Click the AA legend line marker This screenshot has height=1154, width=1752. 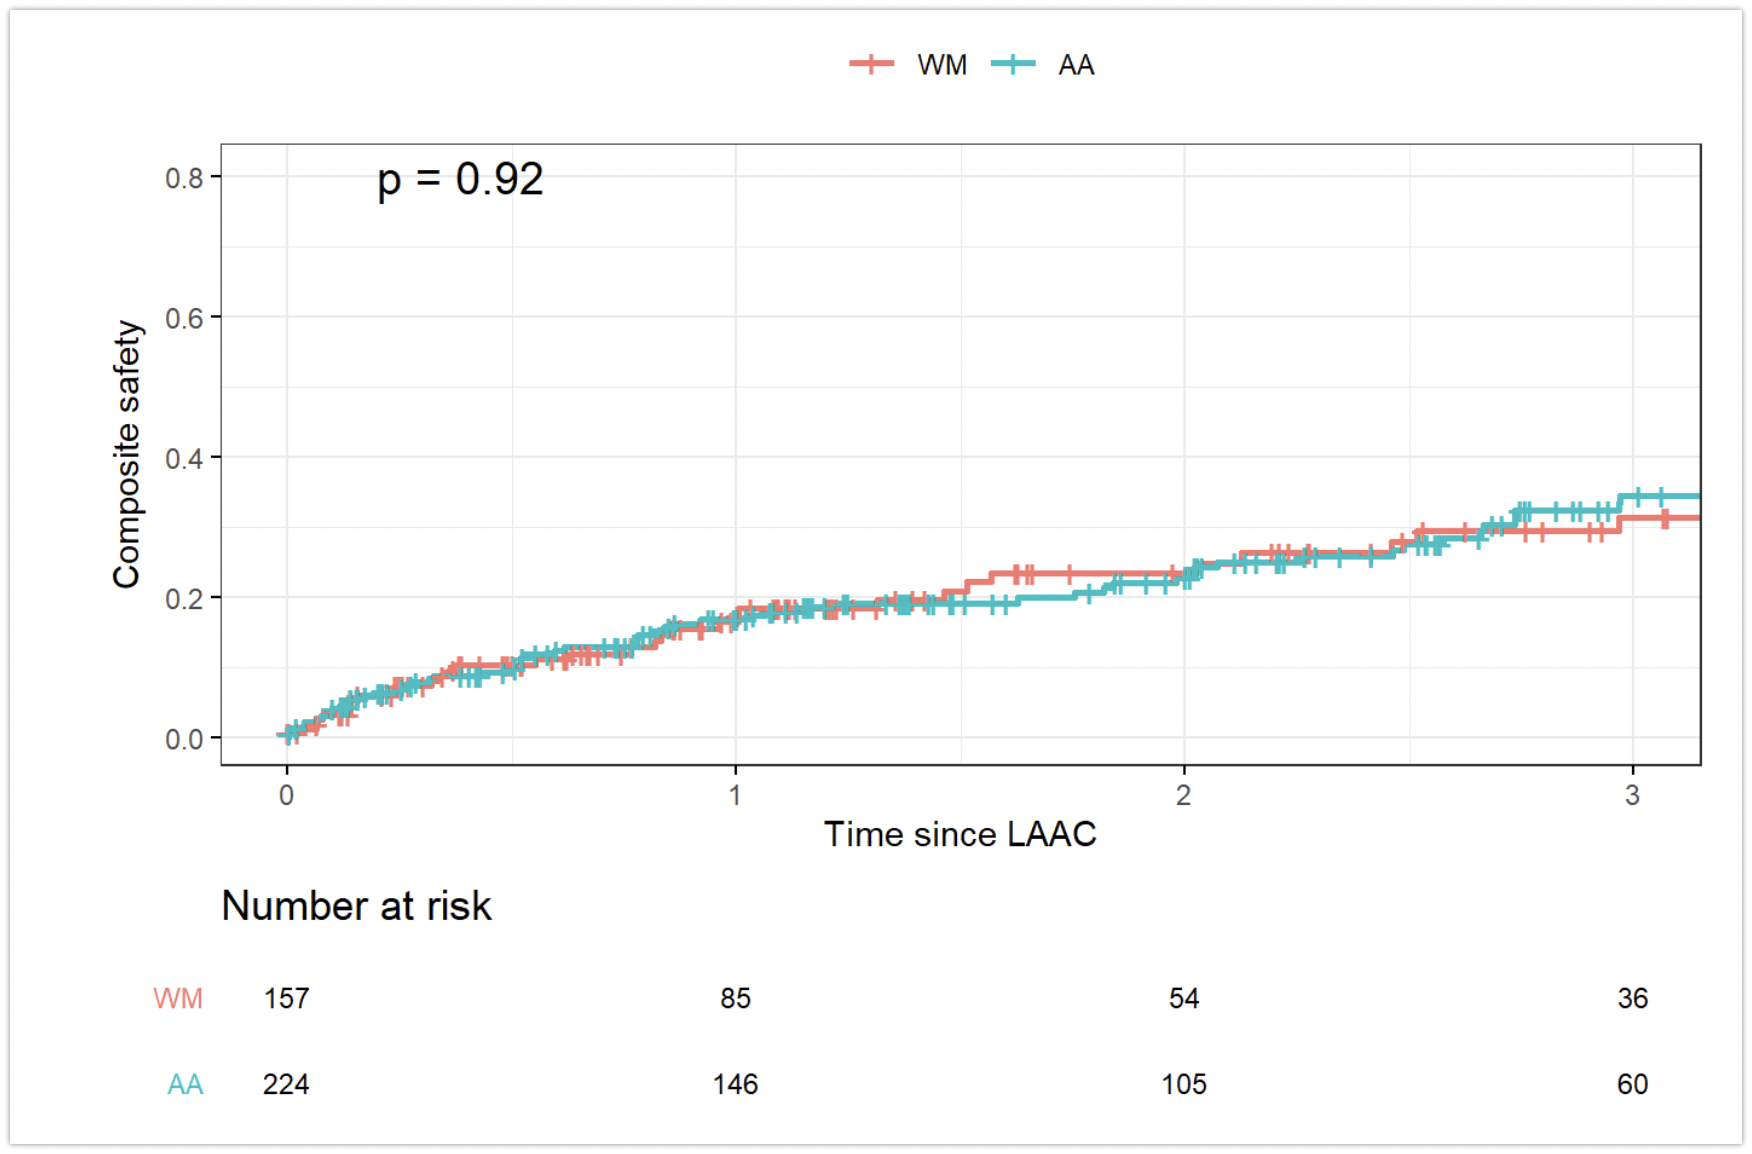point(1013,64)
